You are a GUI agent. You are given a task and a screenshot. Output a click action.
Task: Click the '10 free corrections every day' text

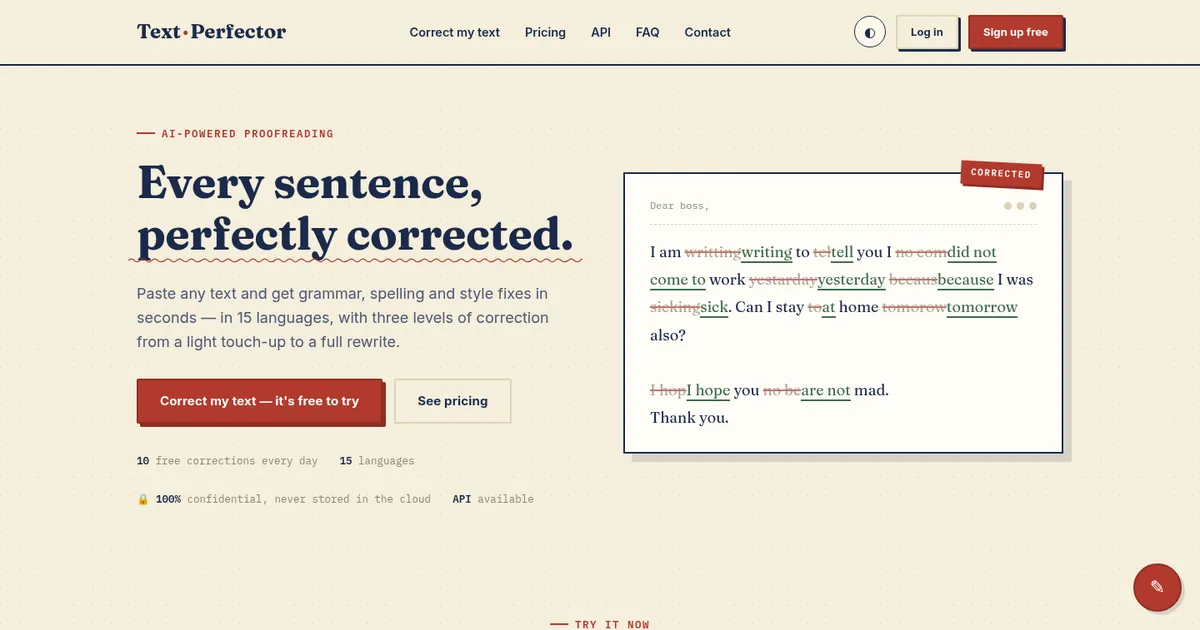point(227,461)
